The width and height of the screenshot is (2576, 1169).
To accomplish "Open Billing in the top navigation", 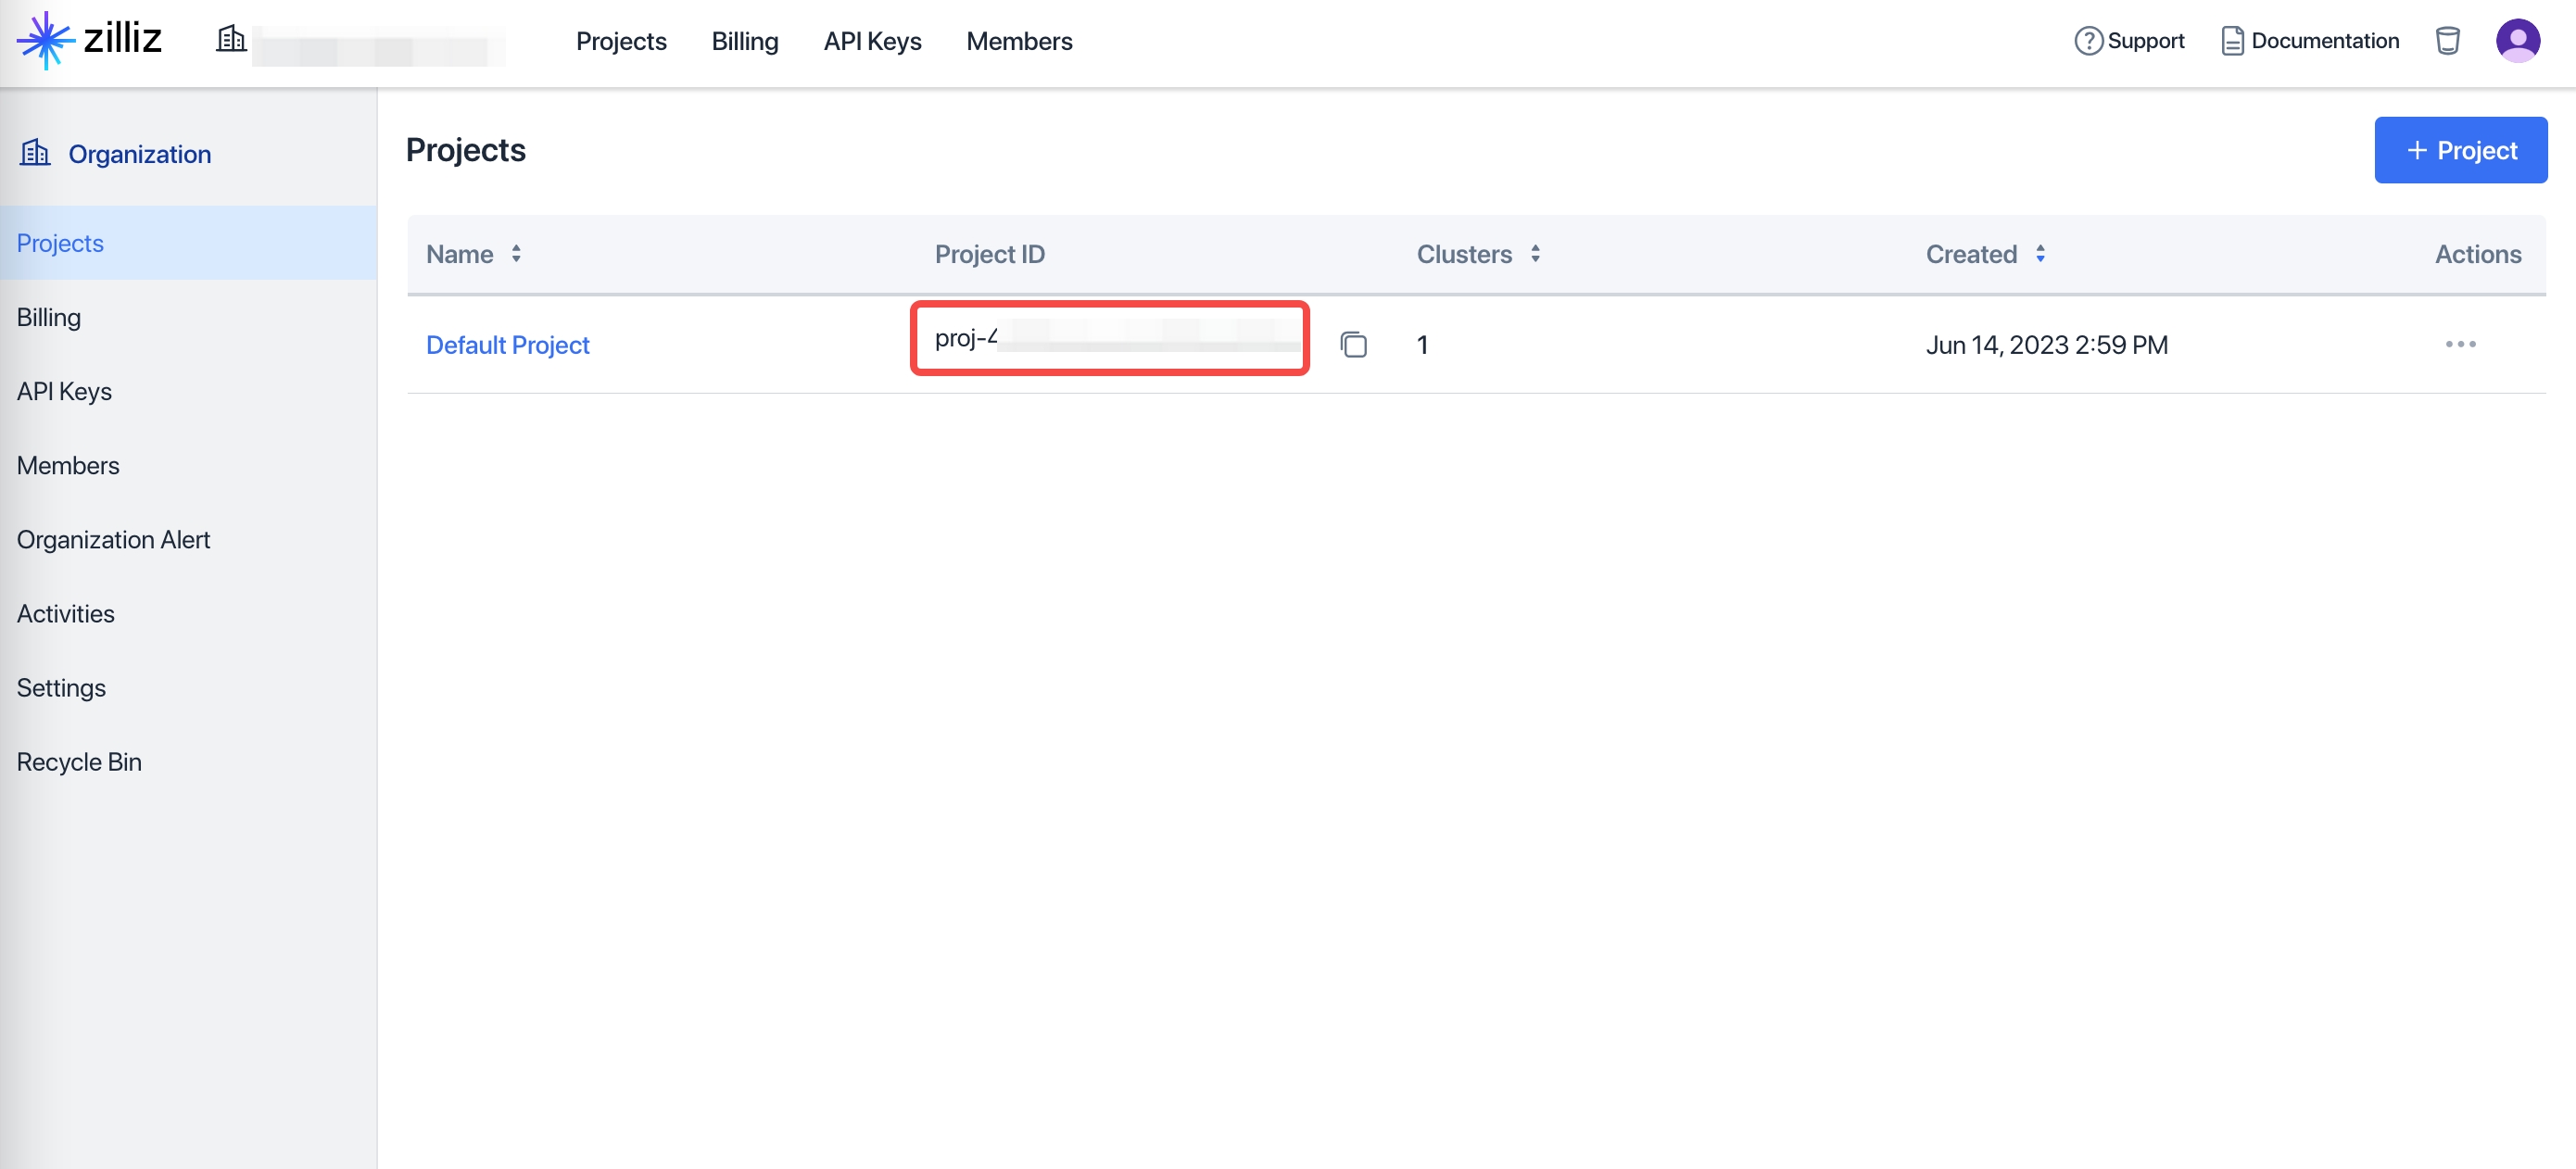I will pyautogui.click(x=744, y=41).
